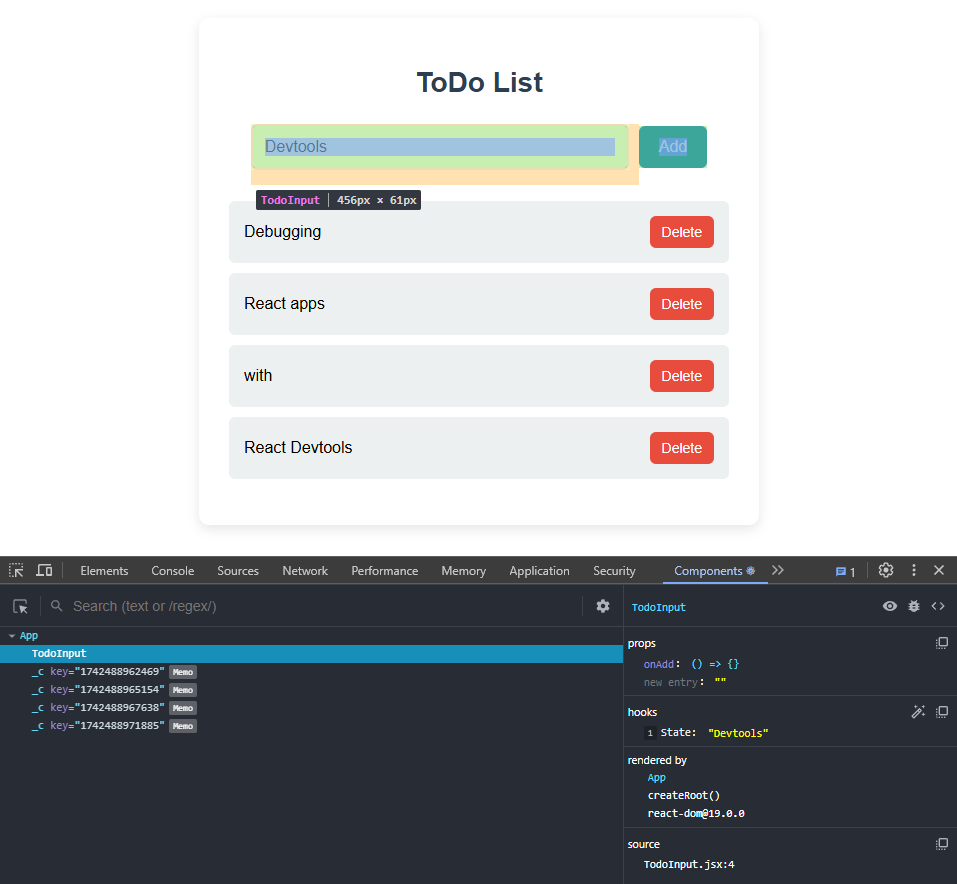View TodoInput source via code brackets icon
This screenshot has height=884, width=957.
pos(938,606)
